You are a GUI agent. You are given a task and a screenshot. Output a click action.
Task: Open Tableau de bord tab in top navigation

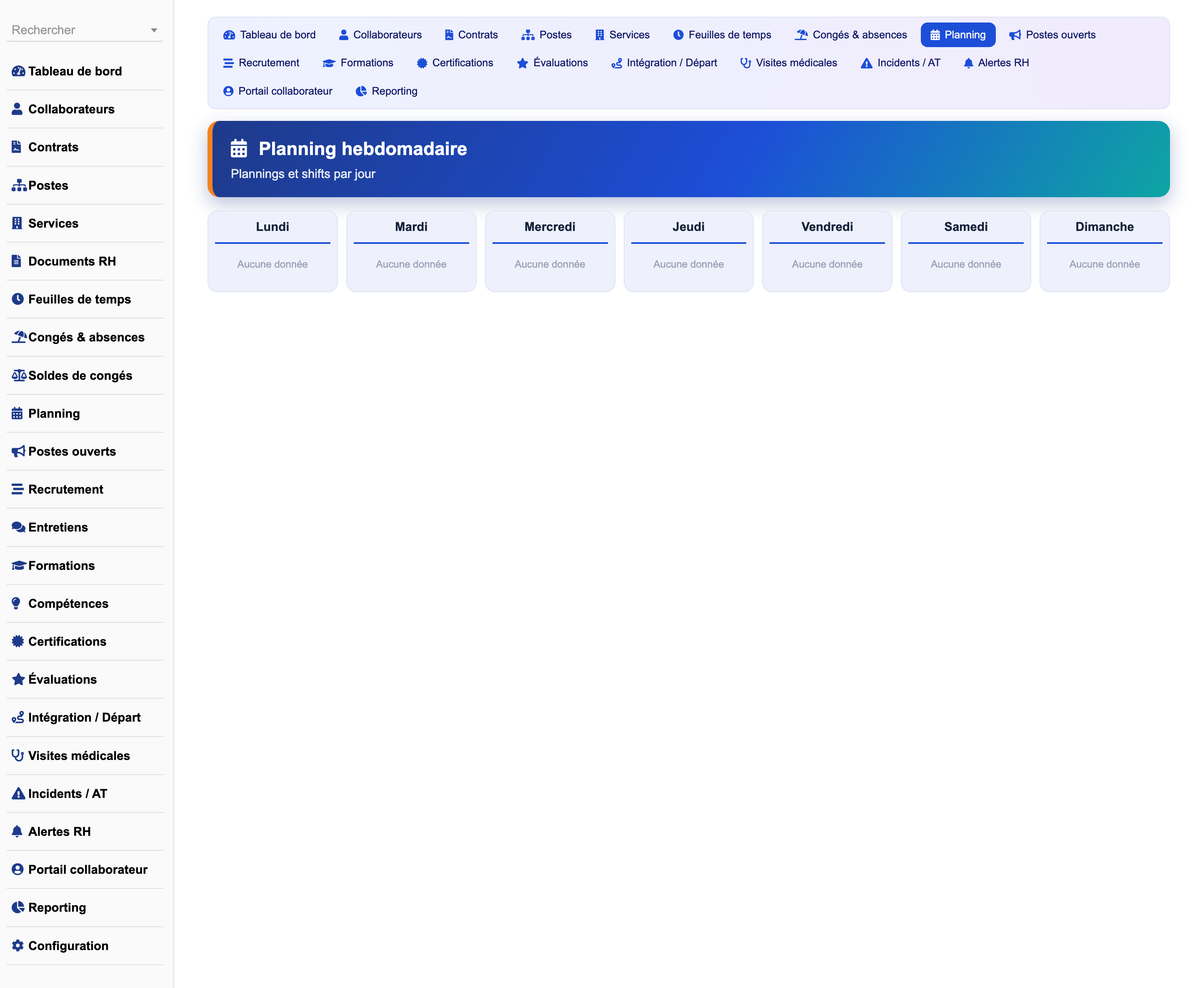pyautogui.click(x=269, y=35)
